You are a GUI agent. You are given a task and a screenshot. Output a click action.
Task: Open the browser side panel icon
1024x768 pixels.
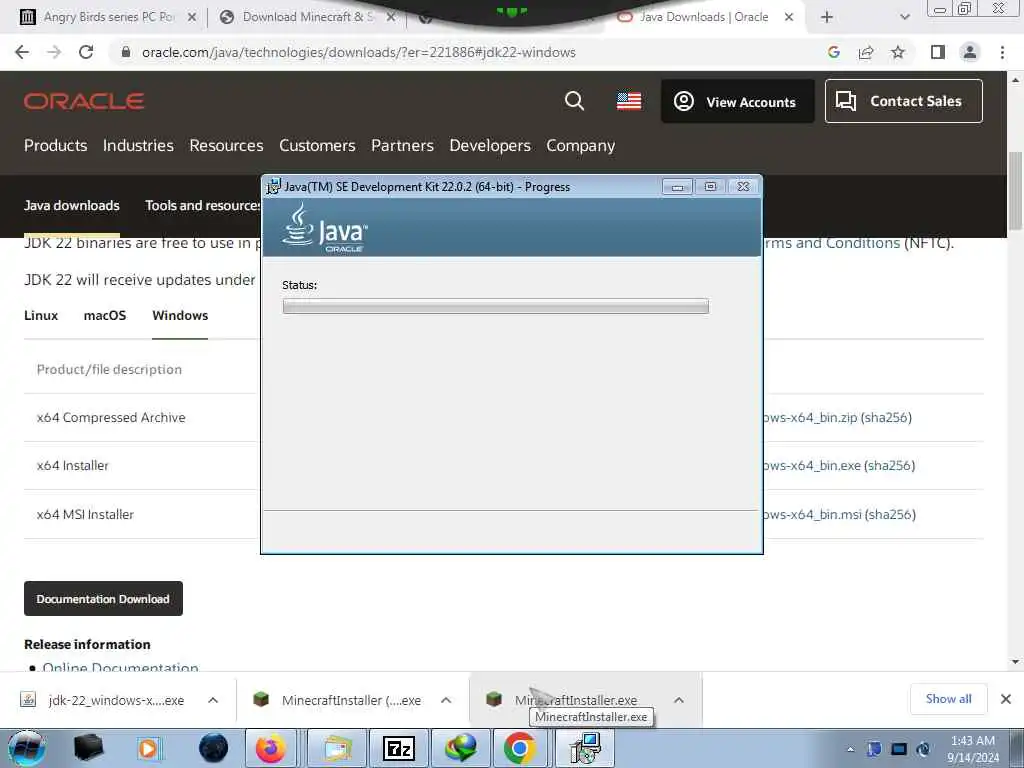(938, 52)
